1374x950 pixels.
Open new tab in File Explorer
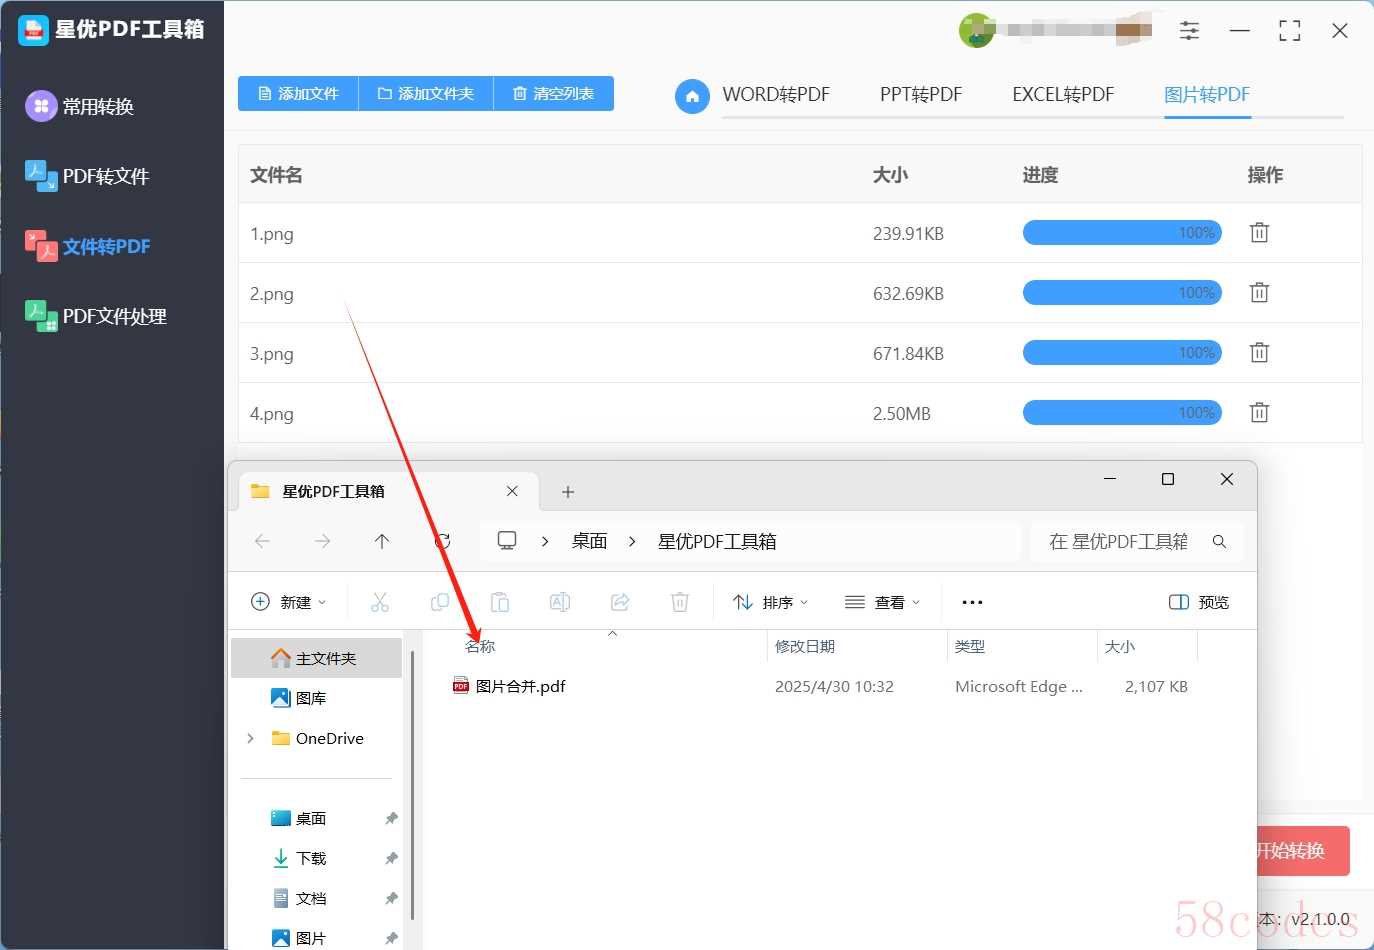[x=568, y=492]
